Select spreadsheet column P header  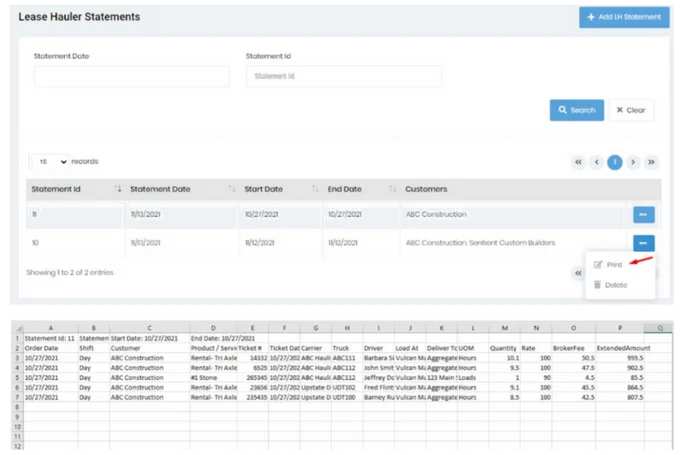[x=620, y=328]
